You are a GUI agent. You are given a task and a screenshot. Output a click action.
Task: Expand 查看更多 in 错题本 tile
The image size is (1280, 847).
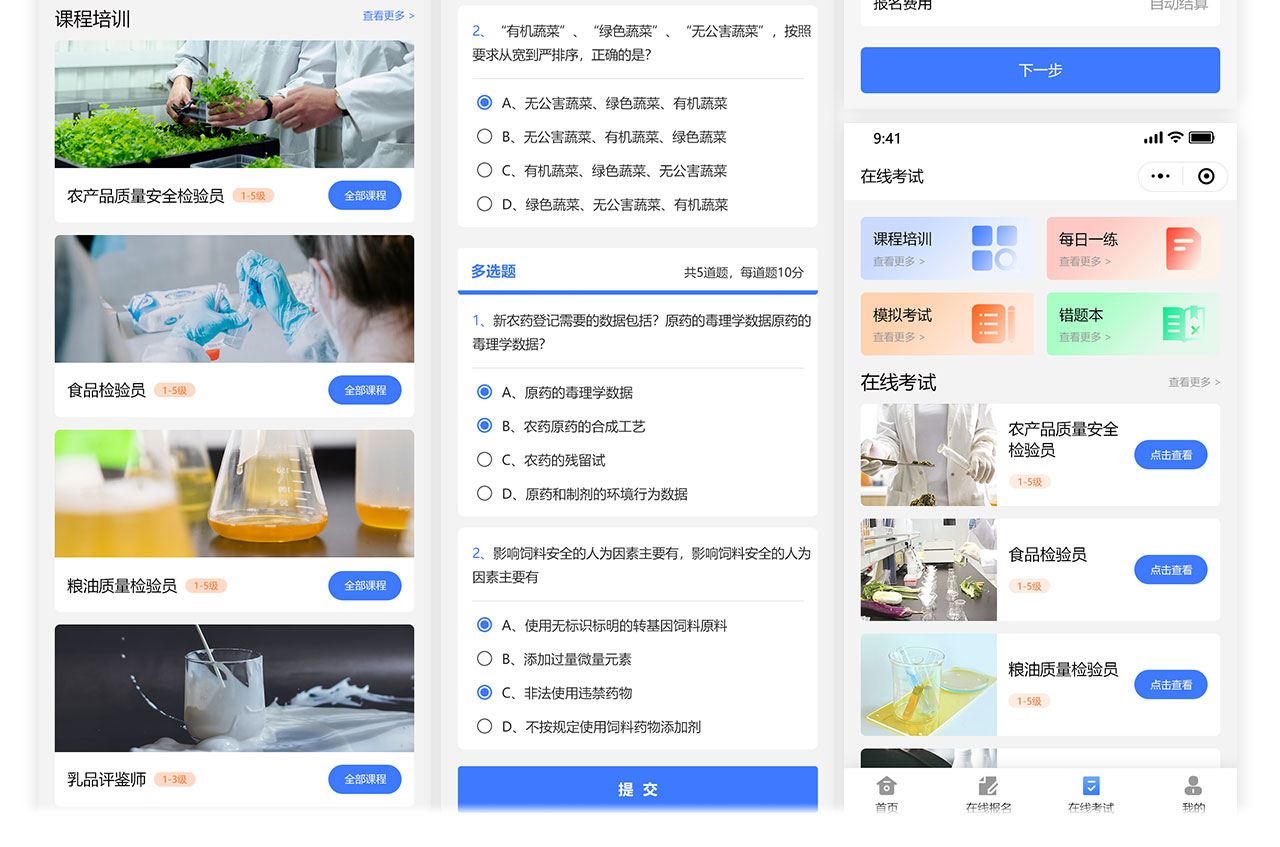1084,338
